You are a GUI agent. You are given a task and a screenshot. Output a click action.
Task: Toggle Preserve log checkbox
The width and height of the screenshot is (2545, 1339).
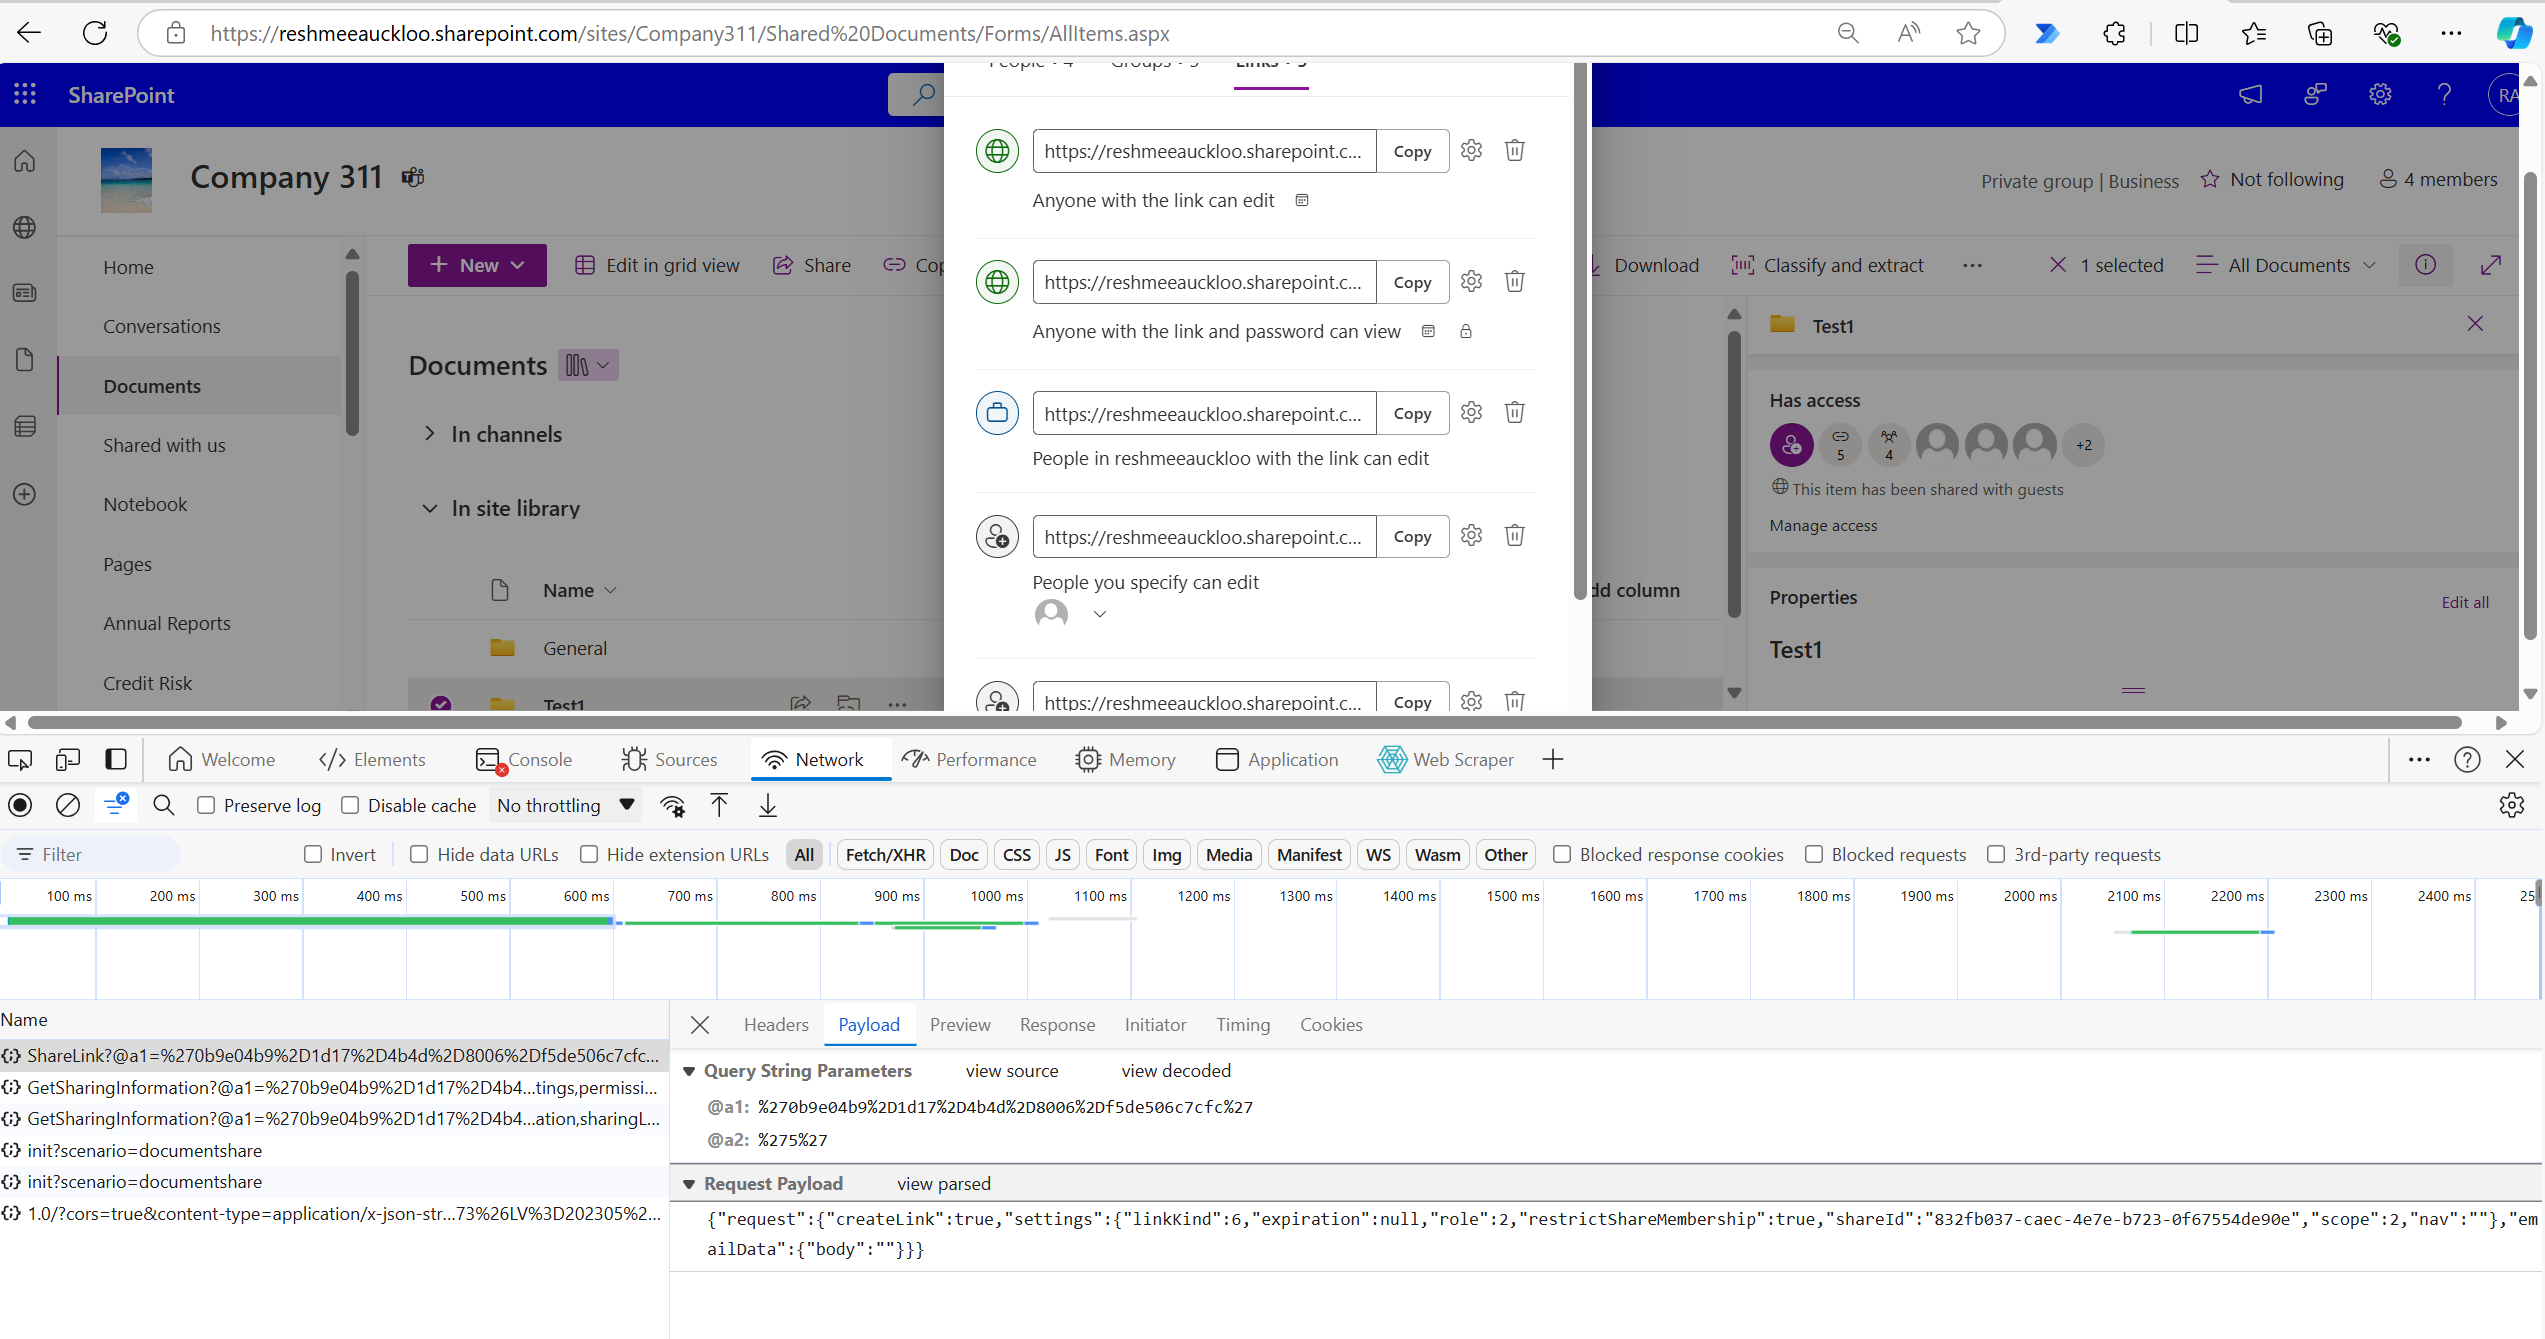tap(205, 806)
